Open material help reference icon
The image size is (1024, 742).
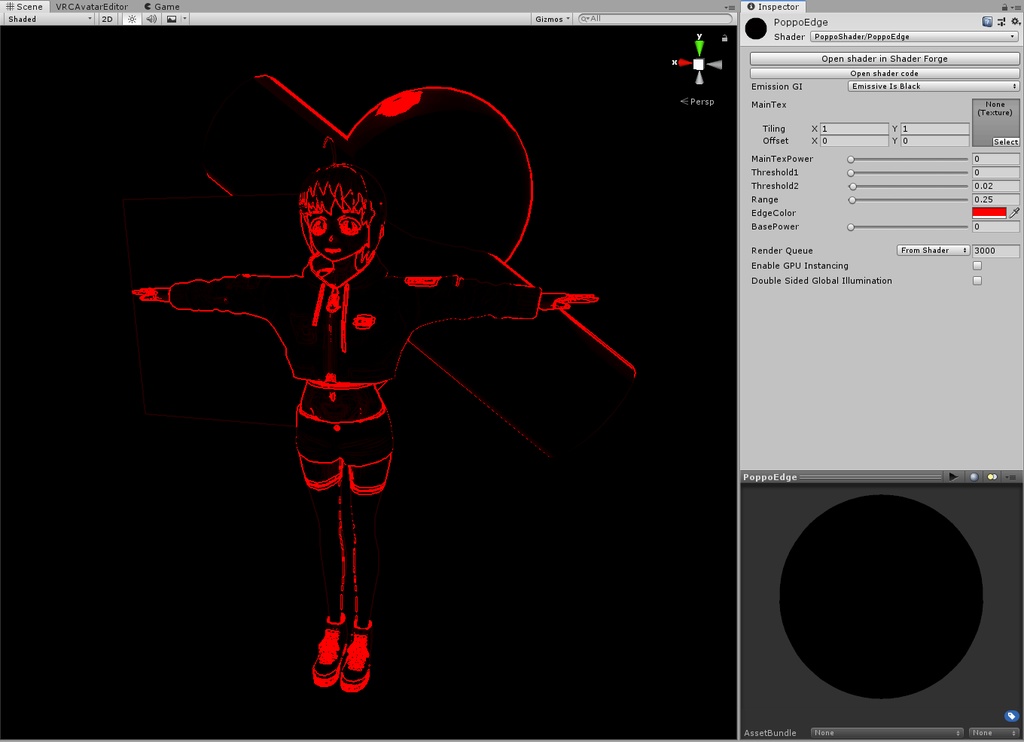click(x=987, y=22)
